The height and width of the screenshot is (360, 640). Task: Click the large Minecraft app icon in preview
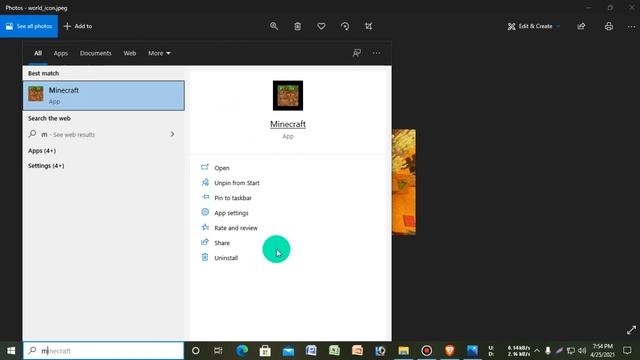(x=288, y=96)
